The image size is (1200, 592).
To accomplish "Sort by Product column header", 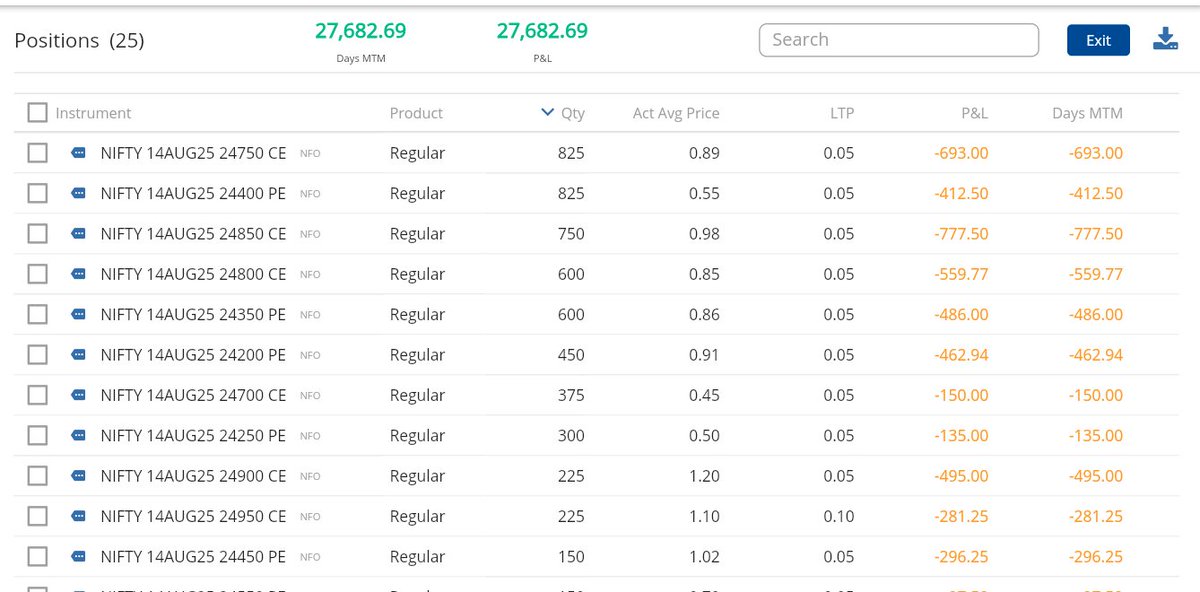I will coord(416,113).
